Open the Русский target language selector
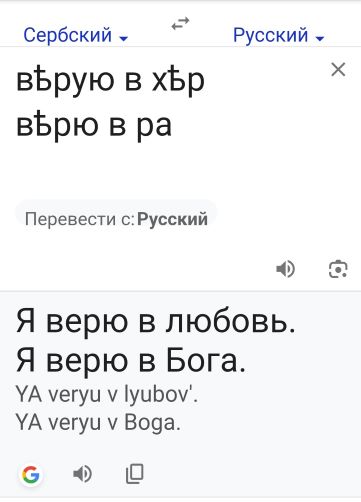The image size is (361, 502). tap(278, 35)
